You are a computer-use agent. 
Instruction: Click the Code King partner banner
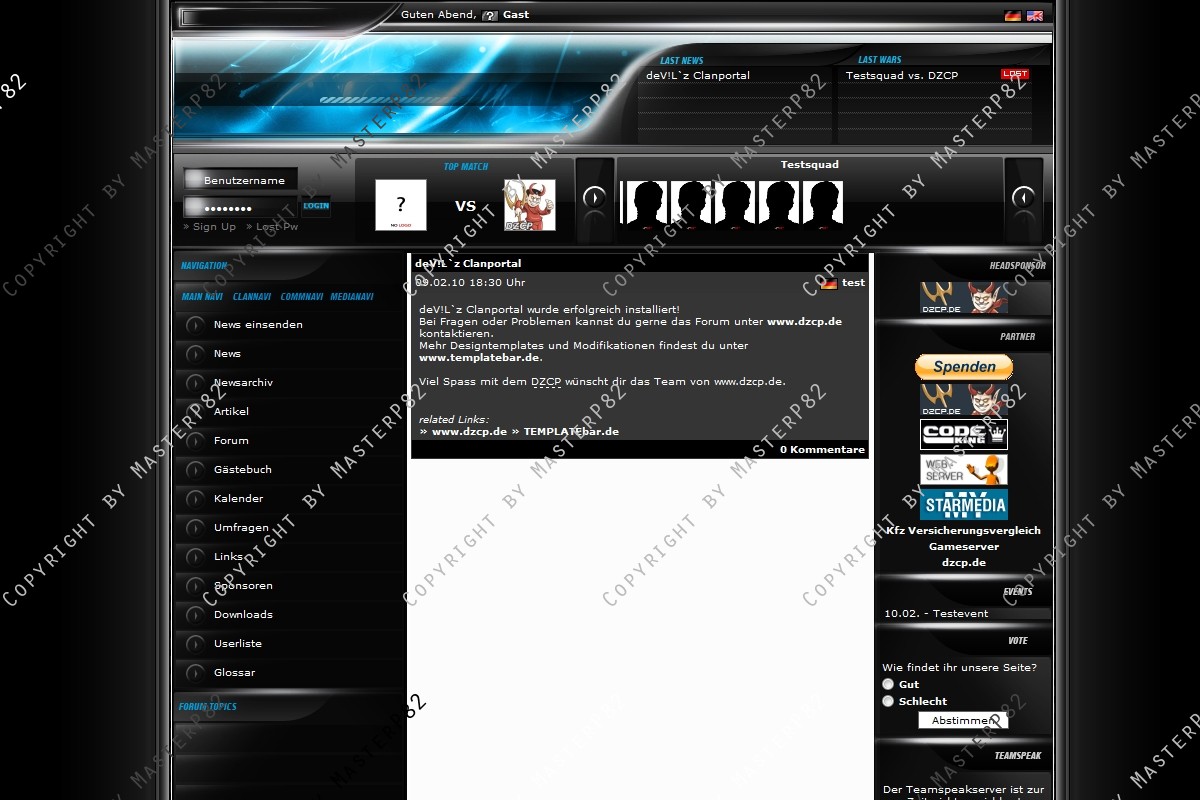(963, 434)
